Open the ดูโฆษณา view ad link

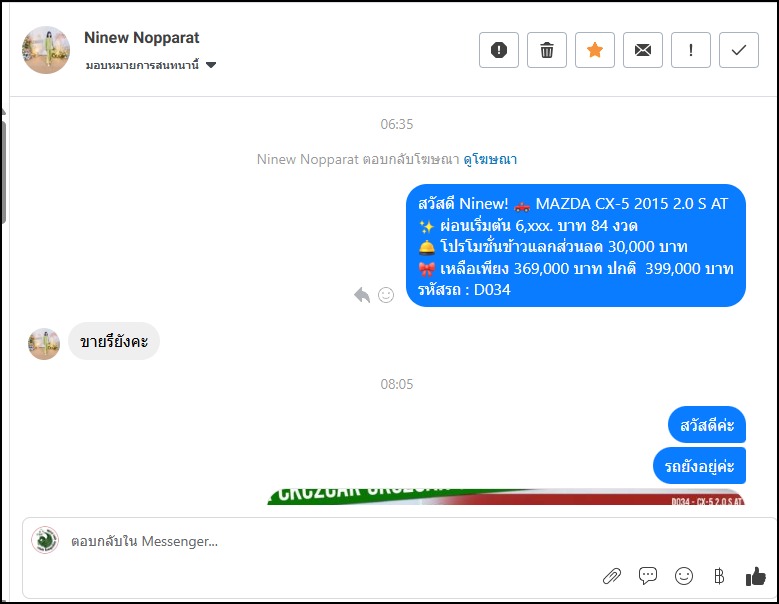click(490, 159)
